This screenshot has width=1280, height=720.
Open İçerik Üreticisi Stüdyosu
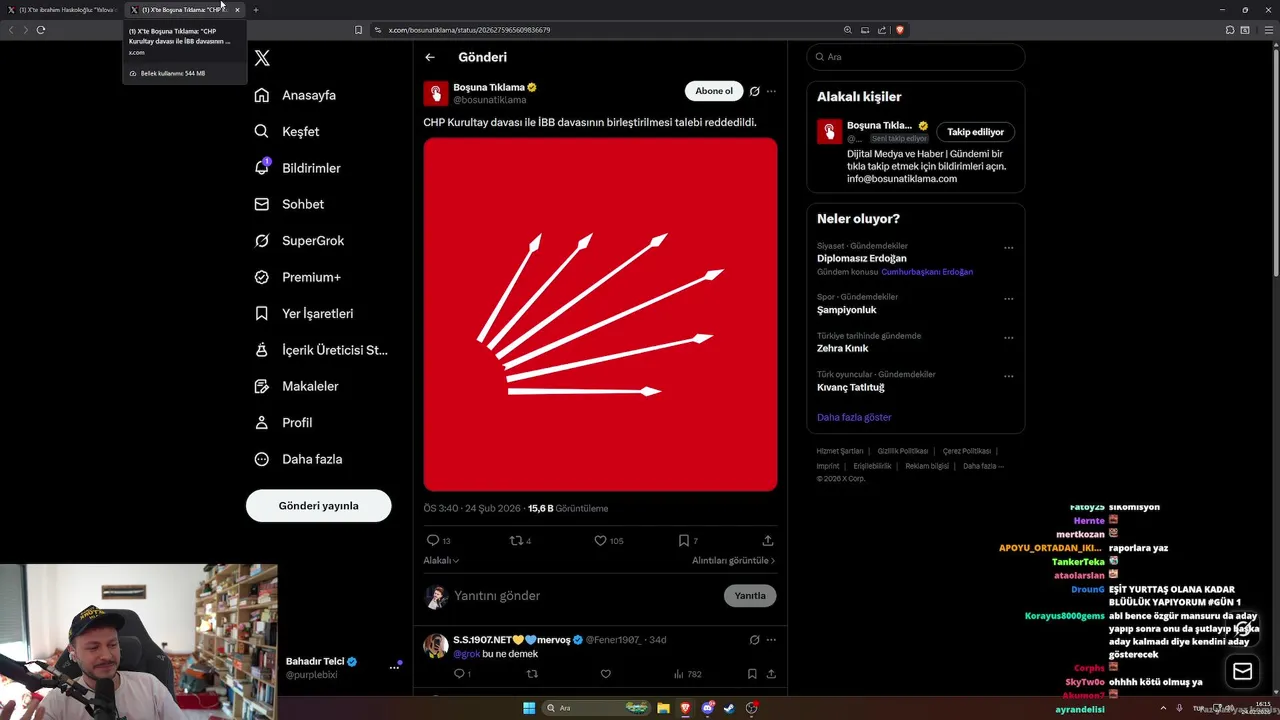[321, 350]
